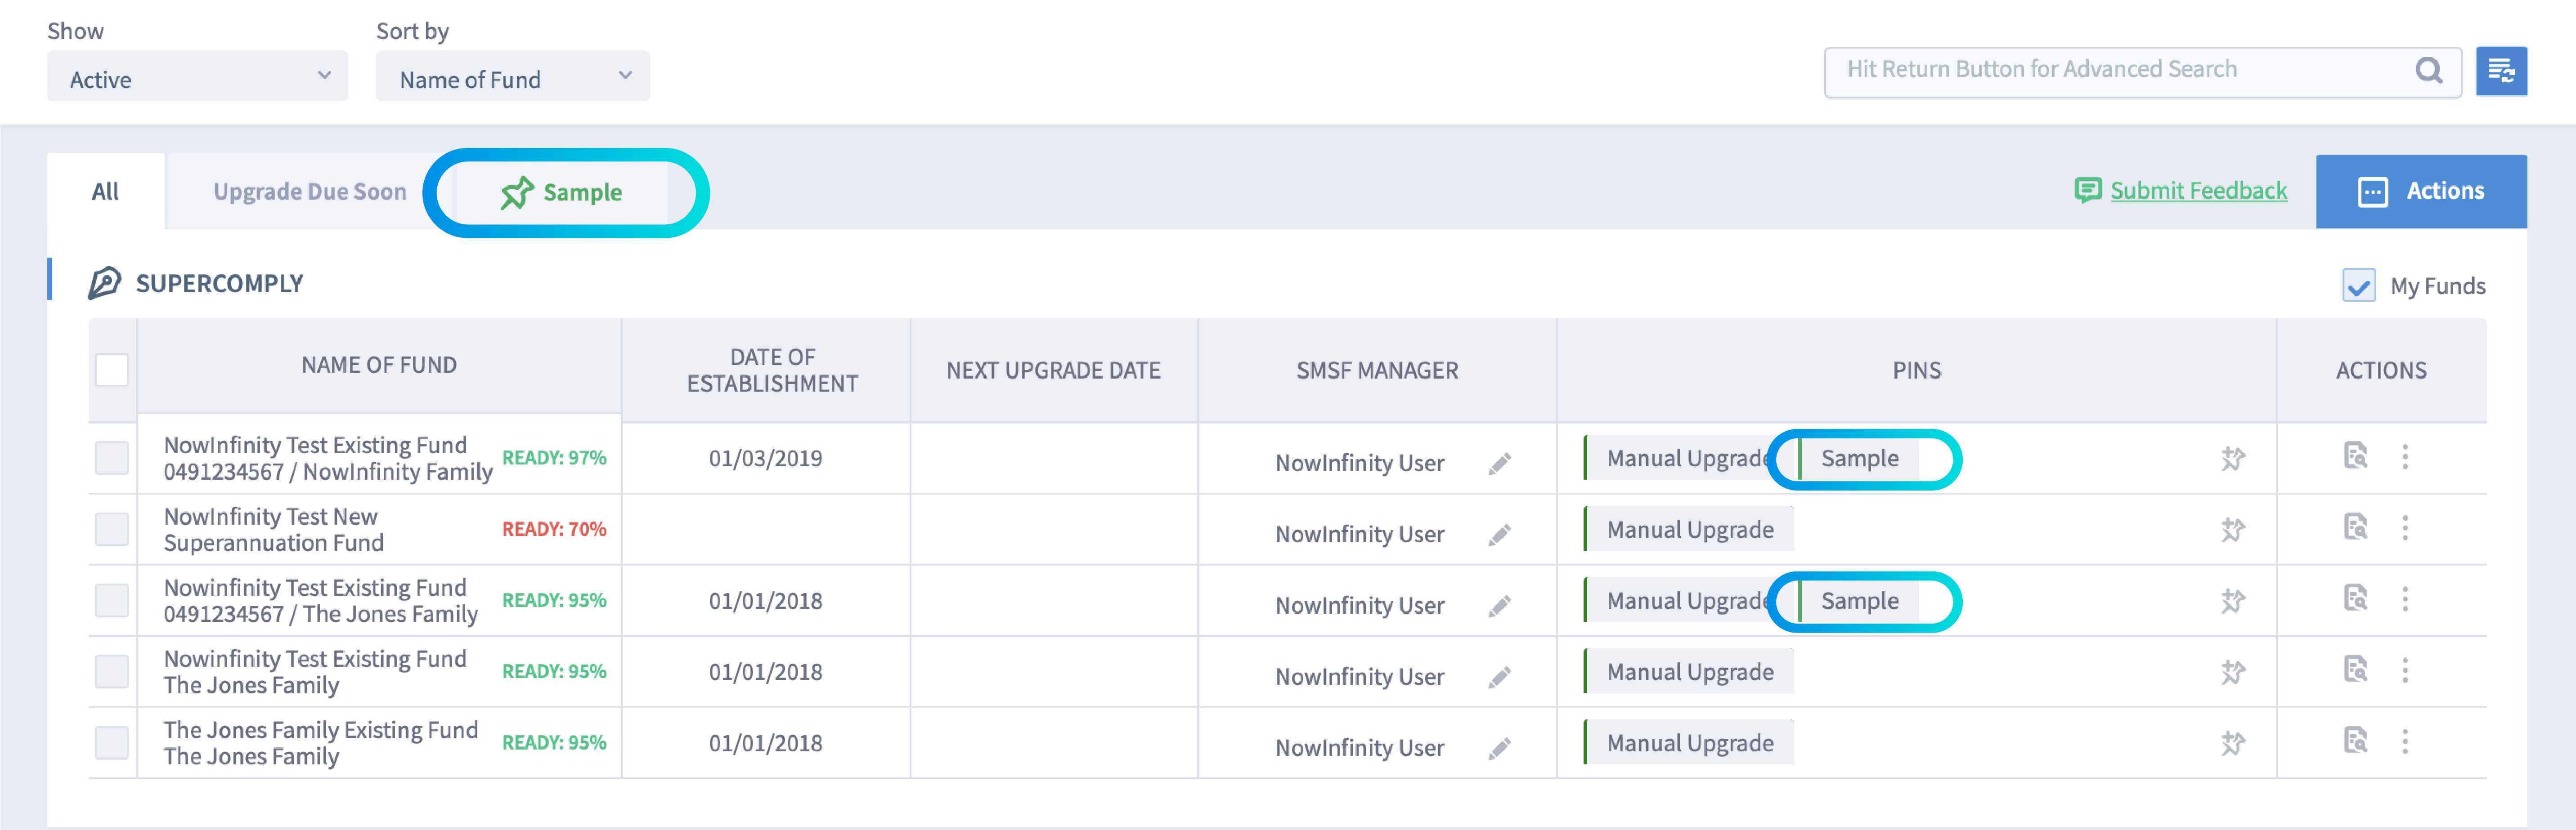Image resolution: width=2576 pixels, height=830 pixels.
Task: Click pin icon for NowInfinity Family fund row
Action: [x=2233, y=459]
